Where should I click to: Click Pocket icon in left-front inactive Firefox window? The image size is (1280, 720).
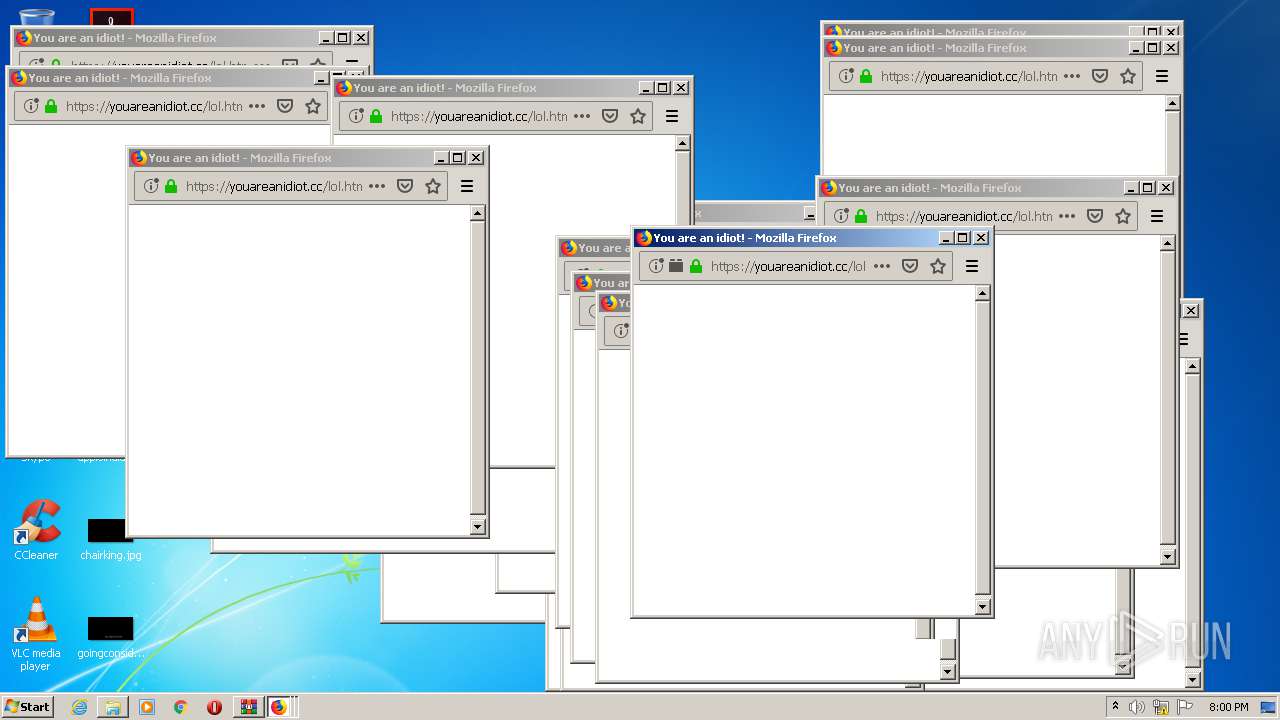(405, 186)
